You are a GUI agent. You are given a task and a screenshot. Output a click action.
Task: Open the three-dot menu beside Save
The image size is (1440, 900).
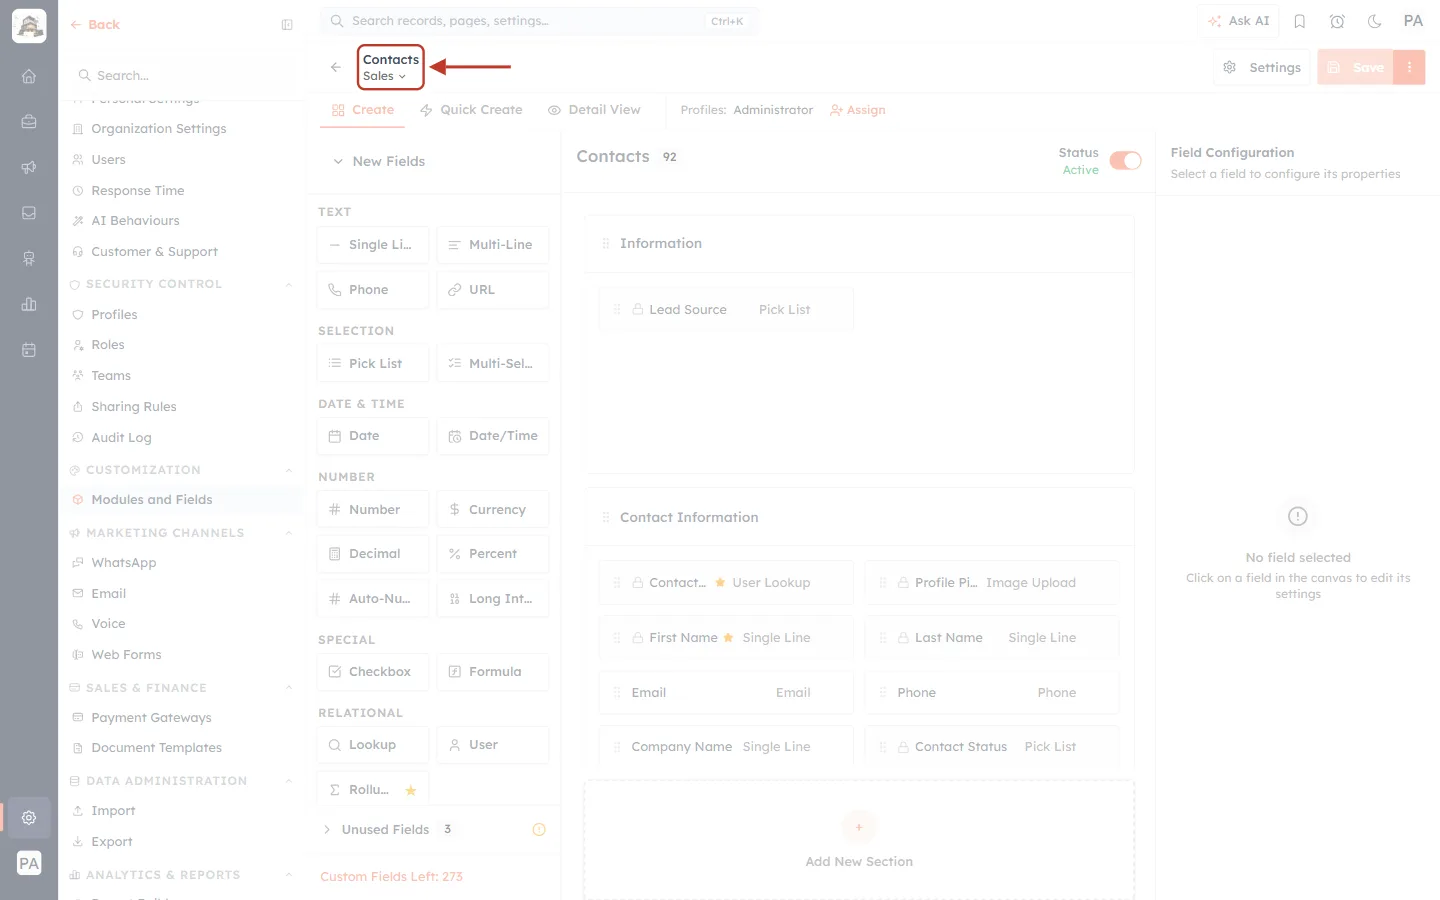tap(1409, 67)
